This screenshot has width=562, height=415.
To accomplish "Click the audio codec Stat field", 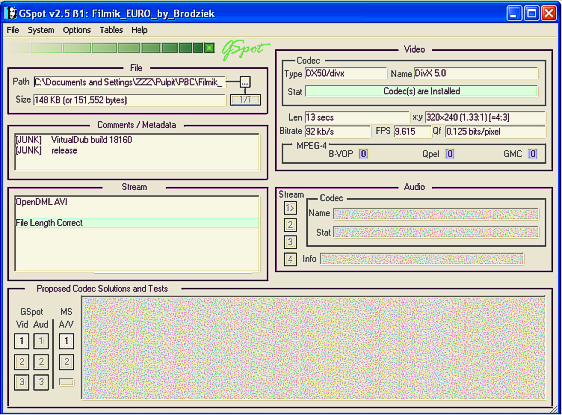I will pyautogui.click(x=436, y=232).
